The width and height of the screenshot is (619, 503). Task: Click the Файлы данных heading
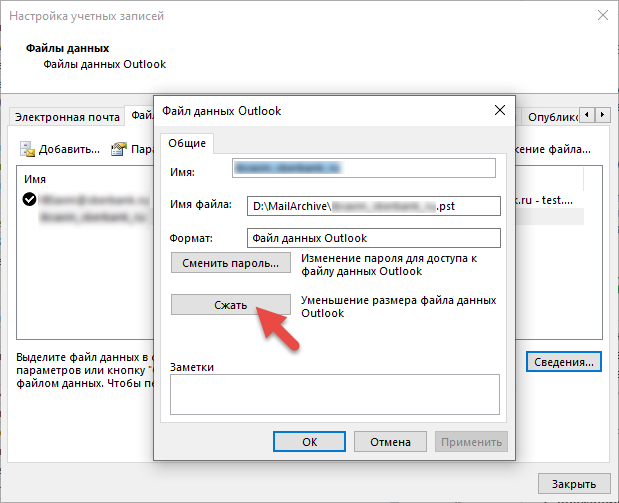68,48
